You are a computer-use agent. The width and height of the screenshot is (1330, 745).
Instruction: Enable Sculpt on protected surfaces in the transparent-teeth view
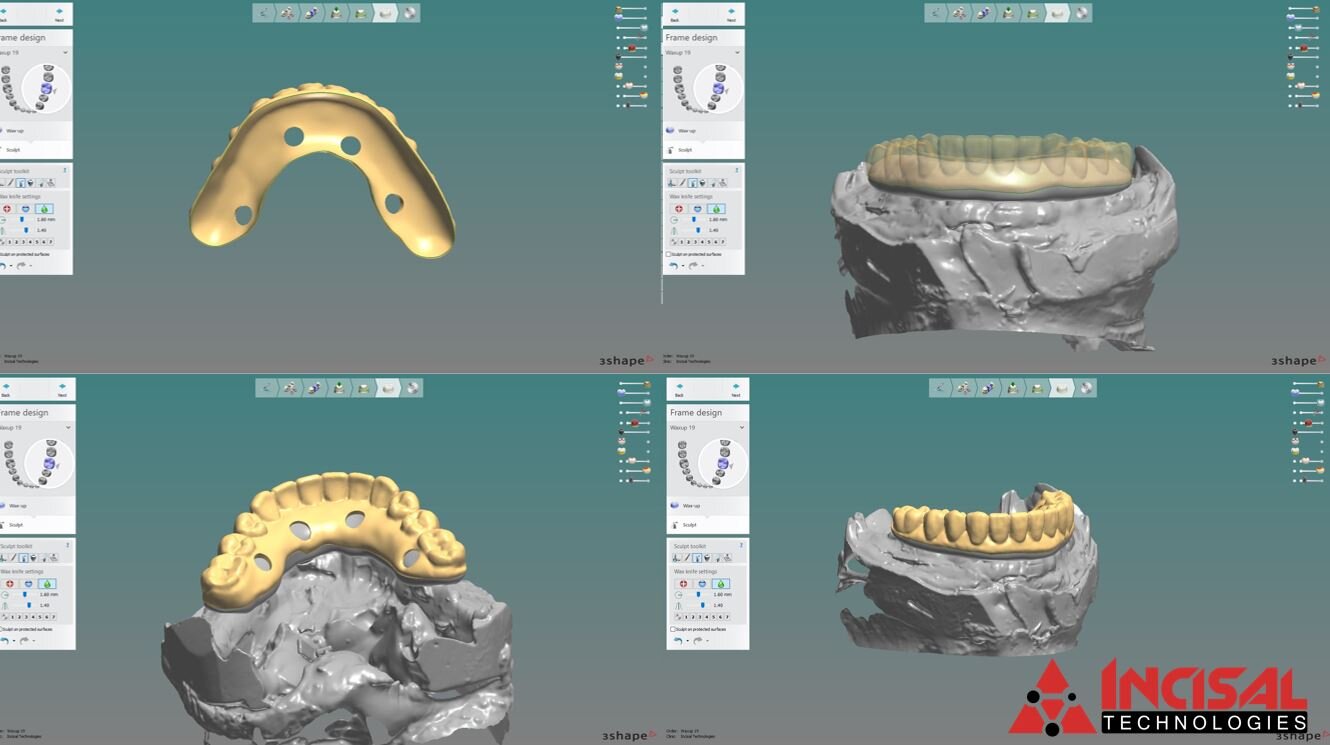(668, 254)
